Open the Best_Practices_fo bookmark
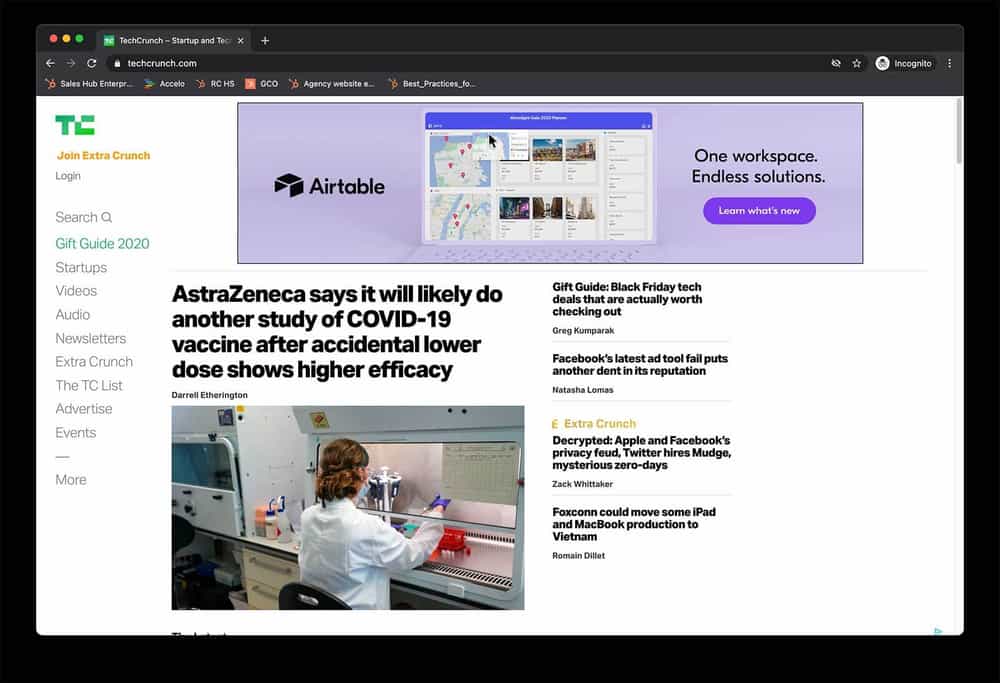Viewport: 1000px width, 683px height. tap(432, 84)
